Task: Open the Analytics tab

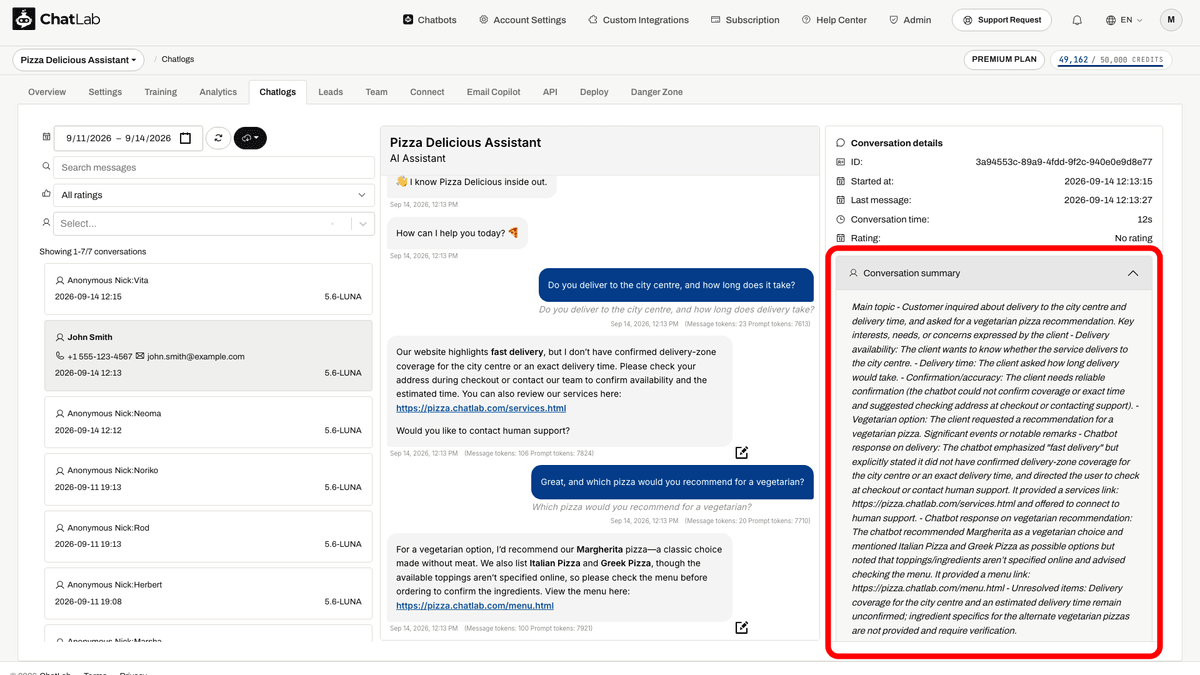Action: [x=218, y=92]
